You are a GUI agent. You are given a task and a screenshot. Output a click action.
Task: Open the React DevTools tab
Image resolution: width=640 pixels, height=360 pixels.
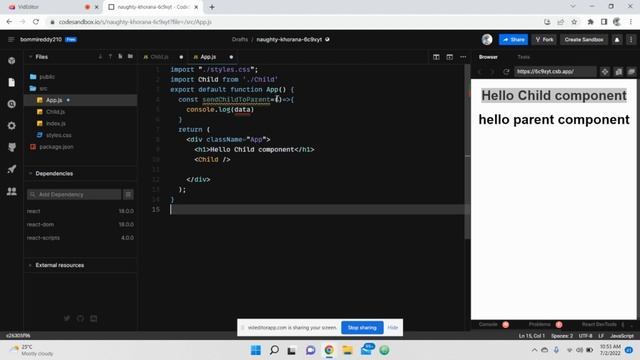pos(599,325)
